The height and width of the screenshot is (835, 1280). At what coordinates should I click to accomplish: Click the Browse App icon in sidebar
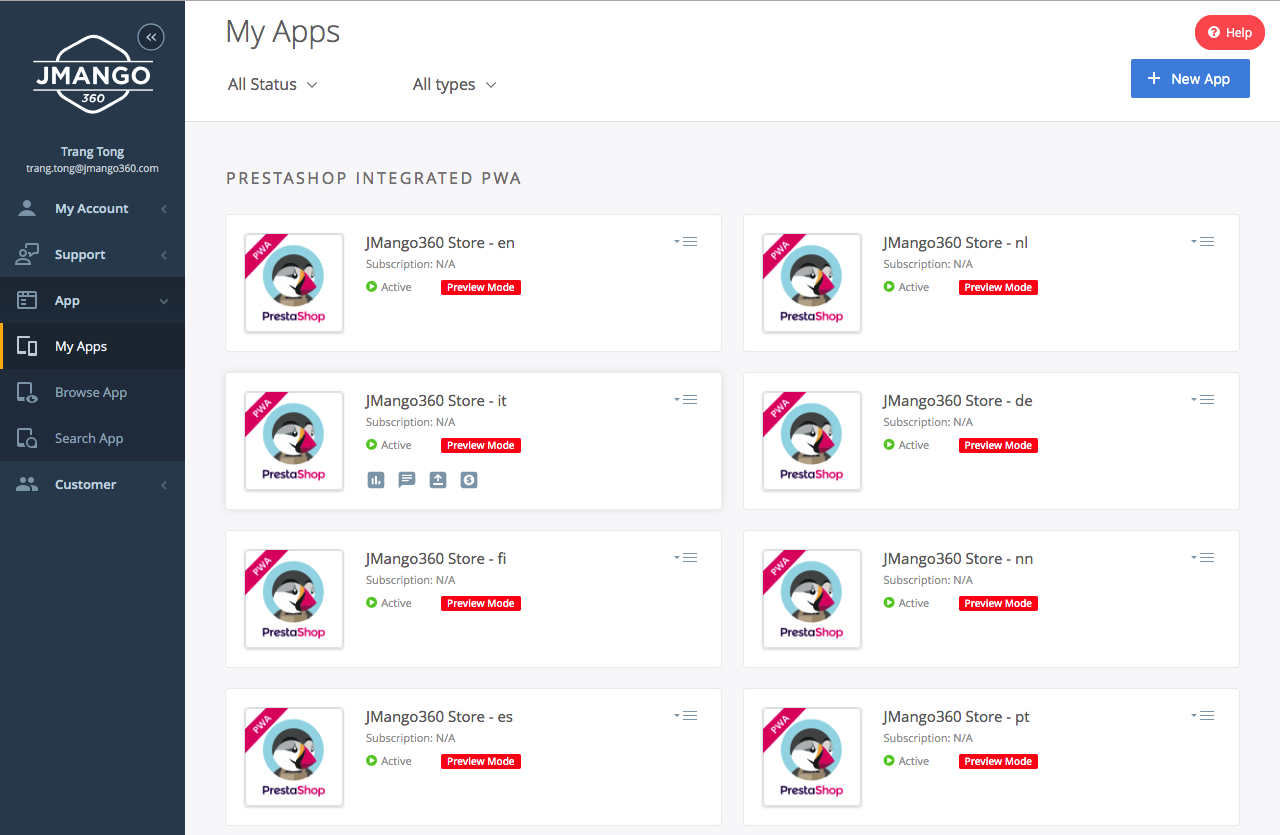(27, 392)
